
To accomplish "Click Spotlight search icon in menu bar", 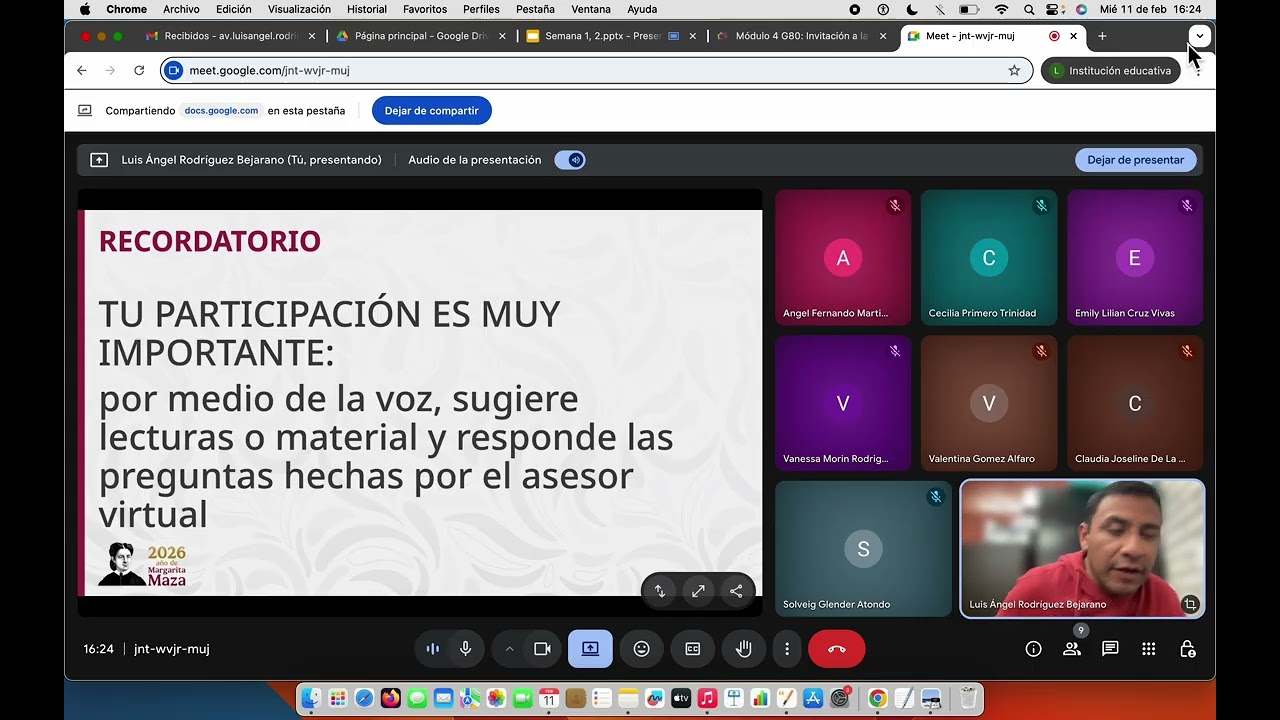I will pos(1029,9).
